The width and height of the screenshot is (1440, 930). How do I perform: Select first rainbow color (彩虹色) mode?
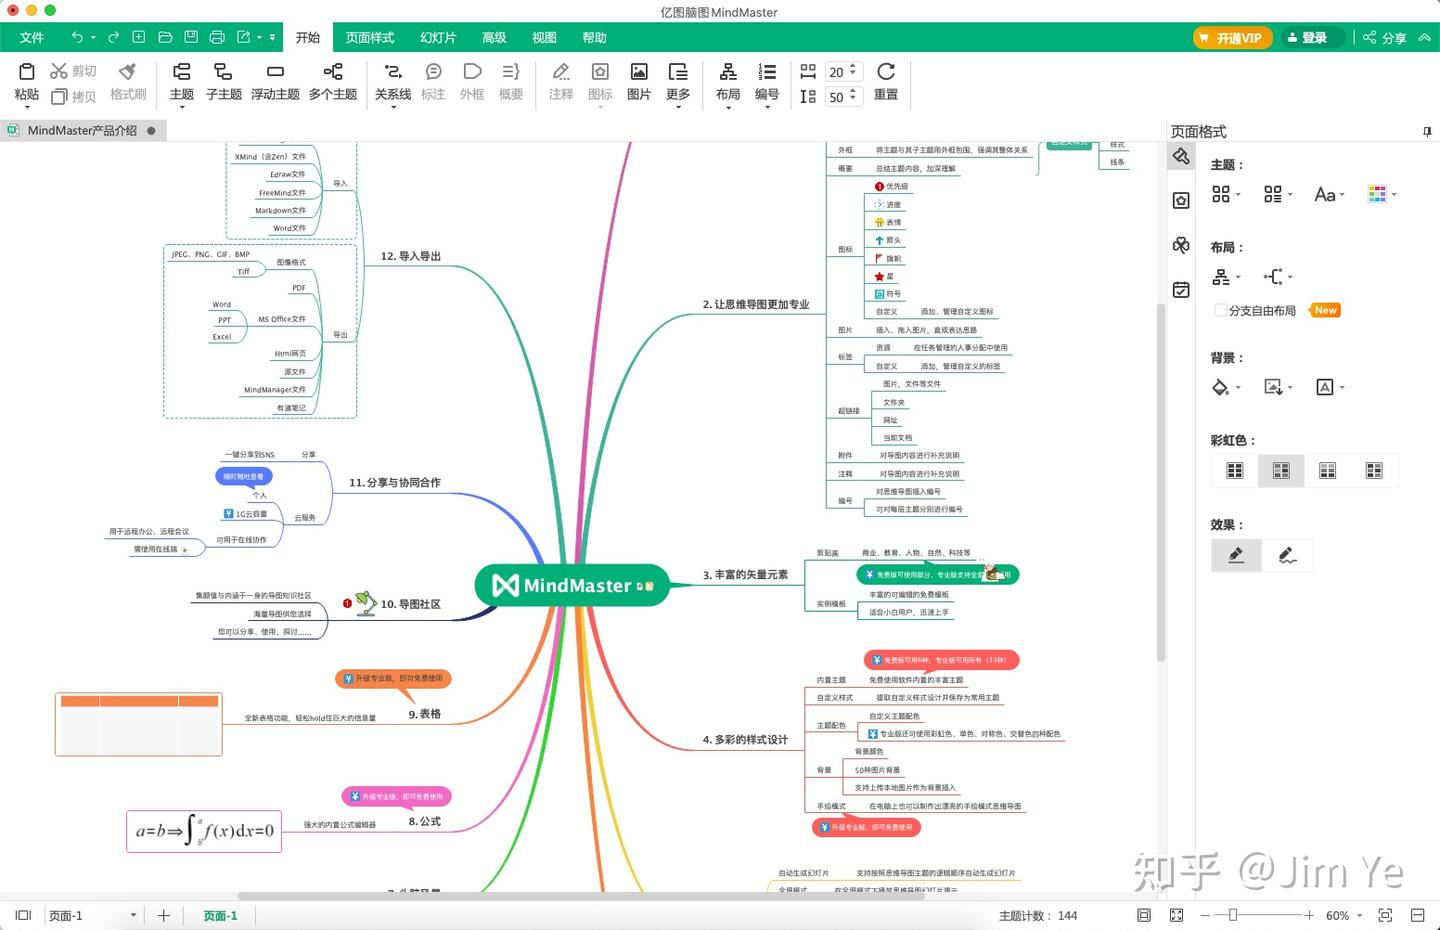(1235, 470)
